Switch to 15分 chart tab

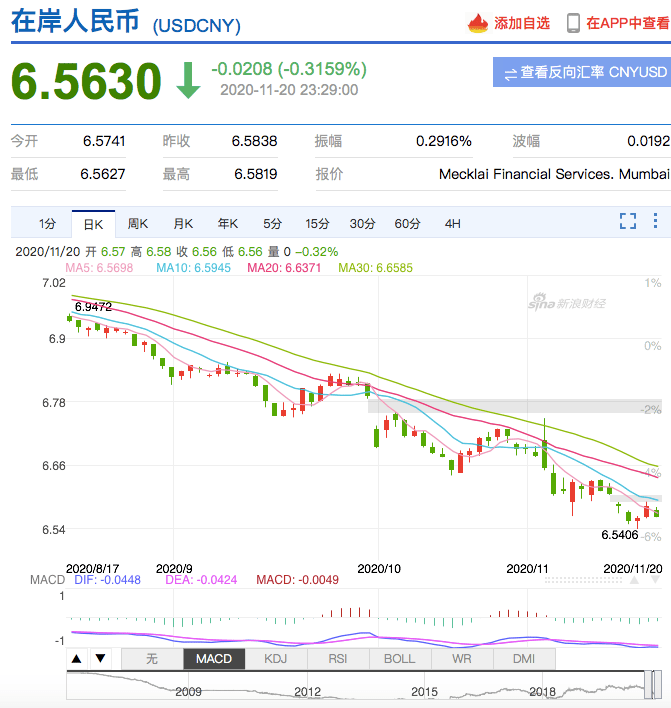click(x=317, y=224)
